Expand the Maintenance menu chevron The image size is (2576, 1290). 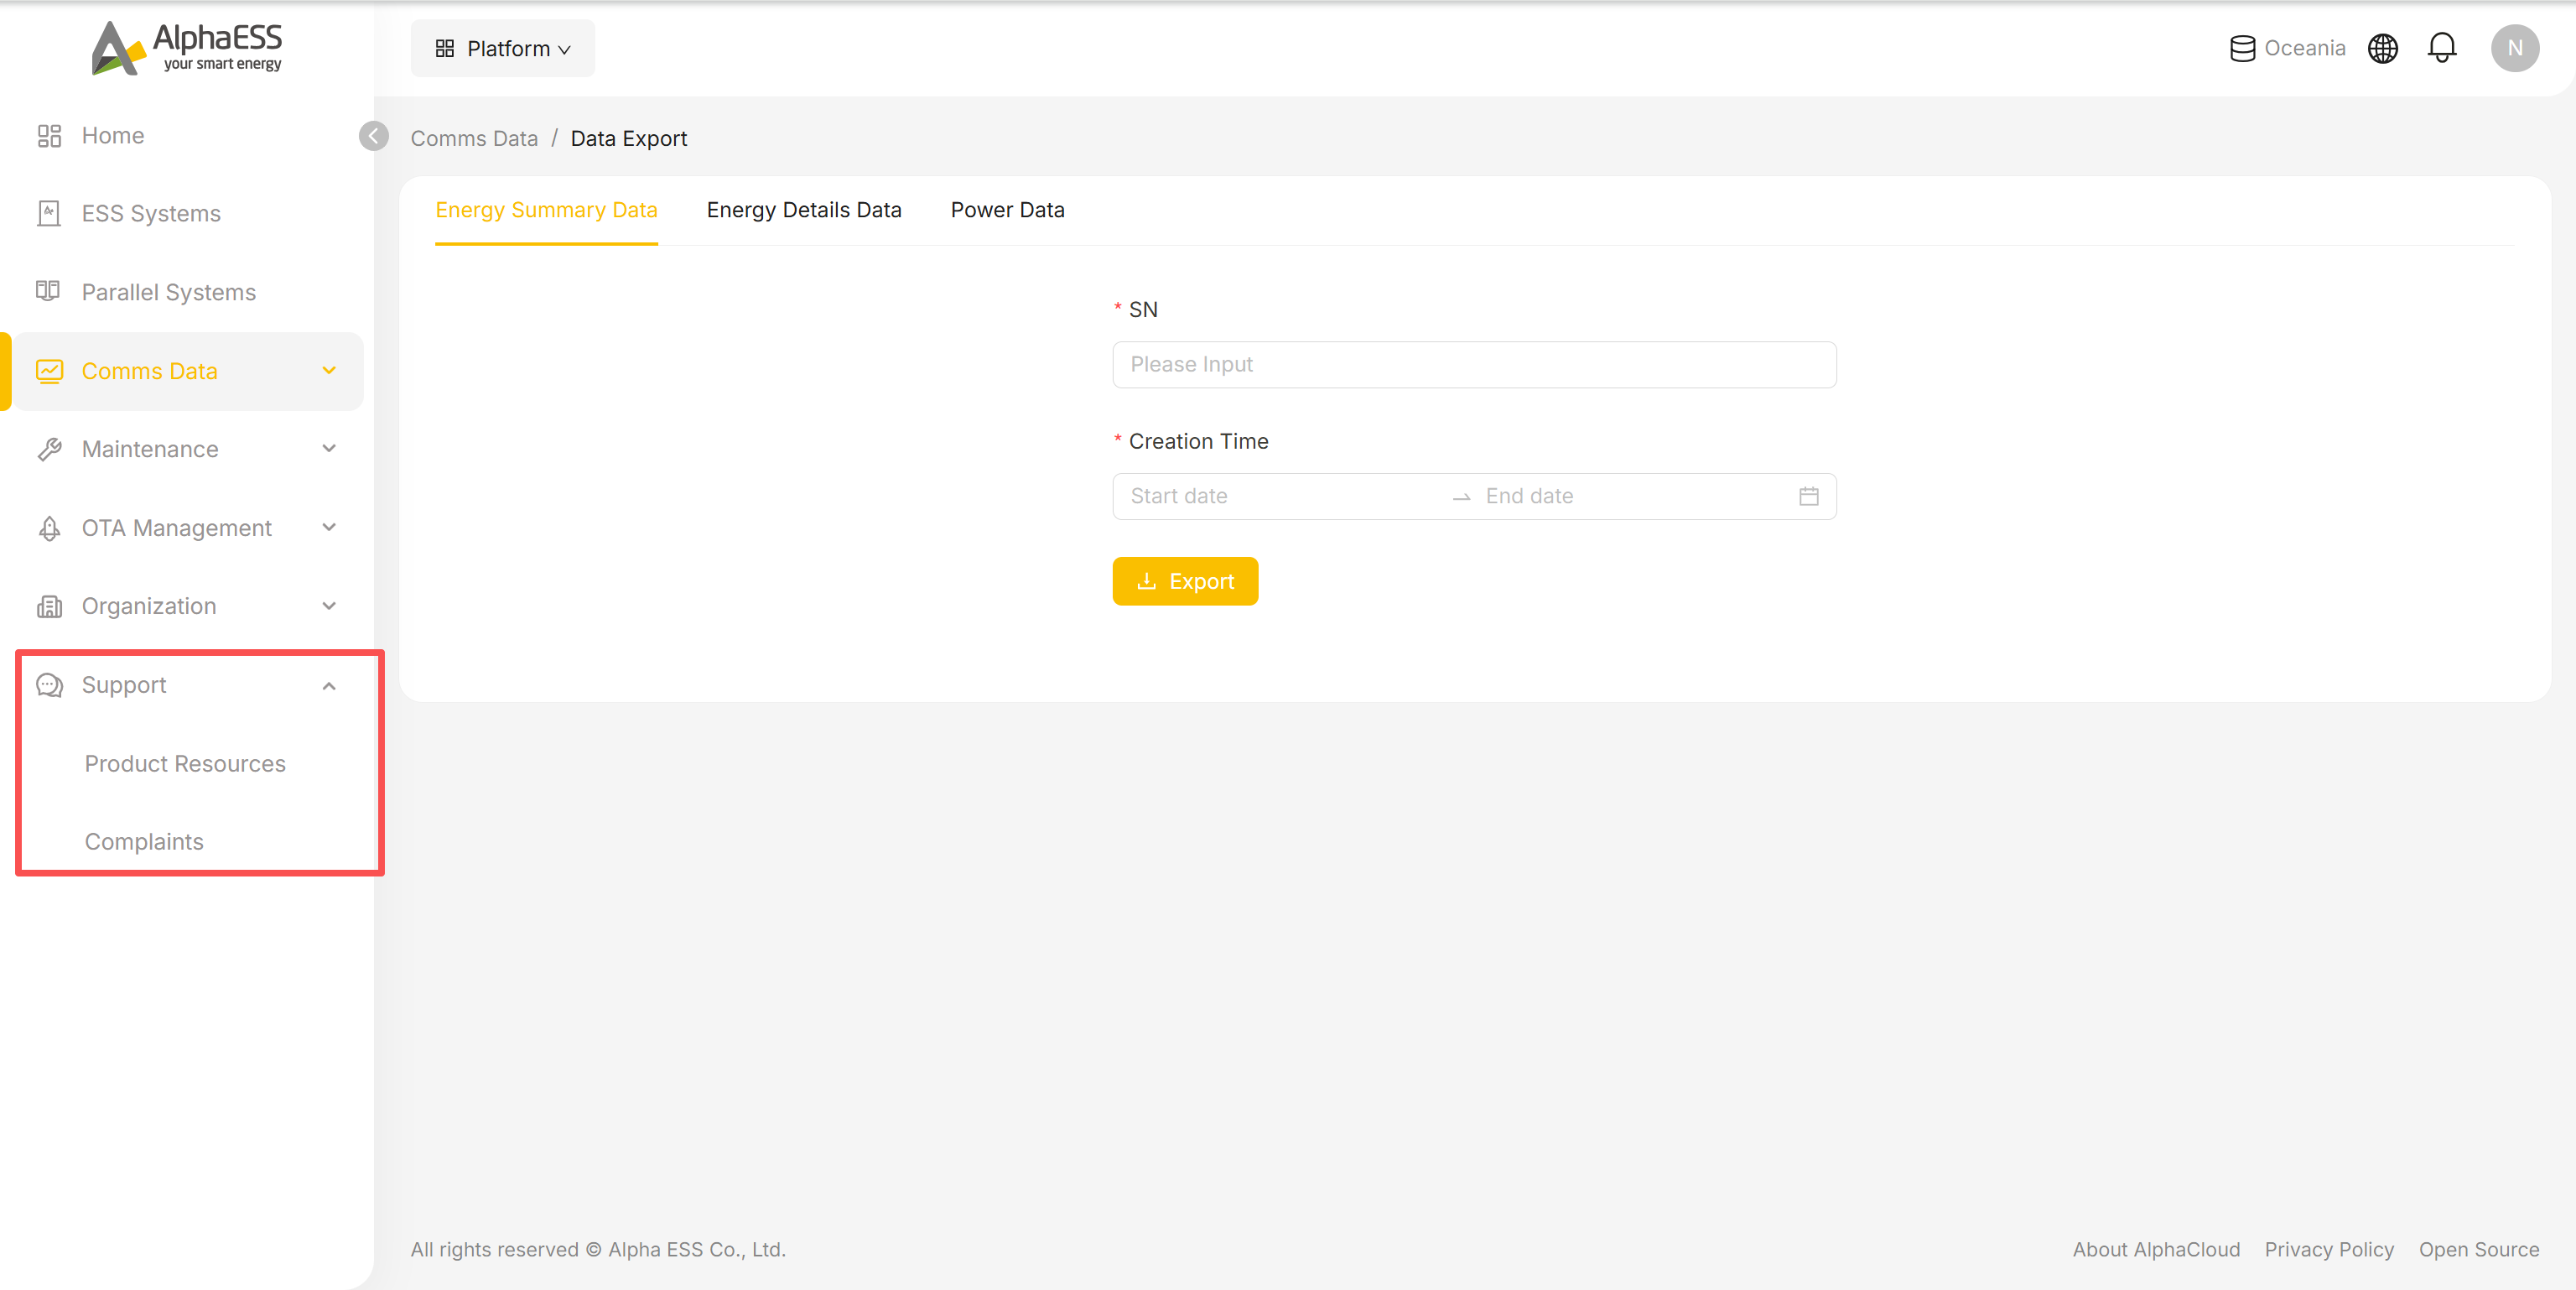click(329, 449)
